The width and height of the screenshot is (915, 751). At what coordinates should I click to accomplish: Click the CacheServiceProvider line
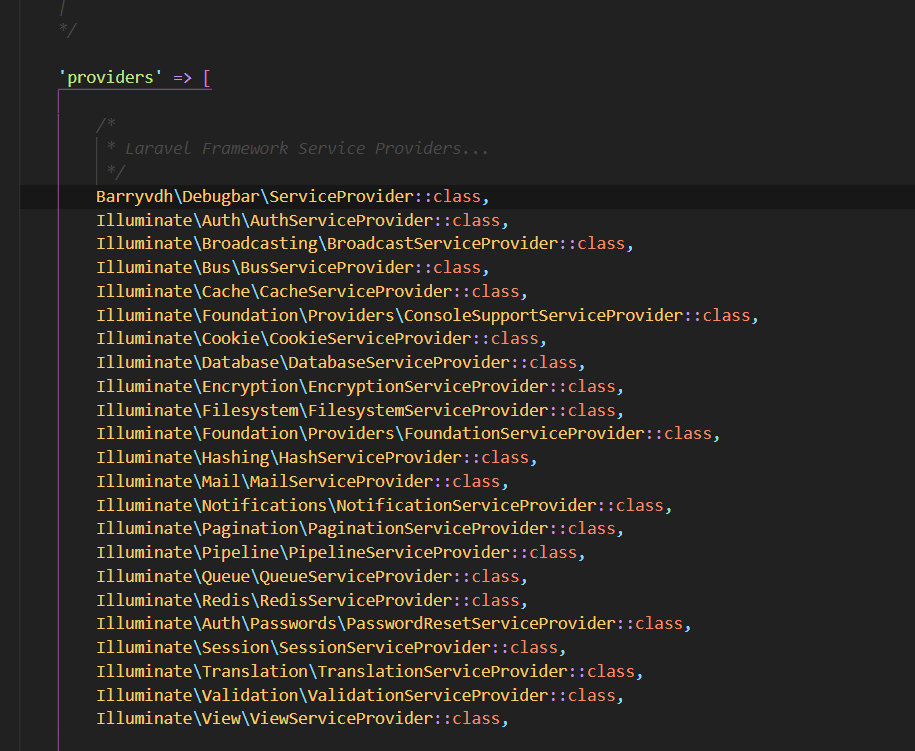(x=312, y=292)
